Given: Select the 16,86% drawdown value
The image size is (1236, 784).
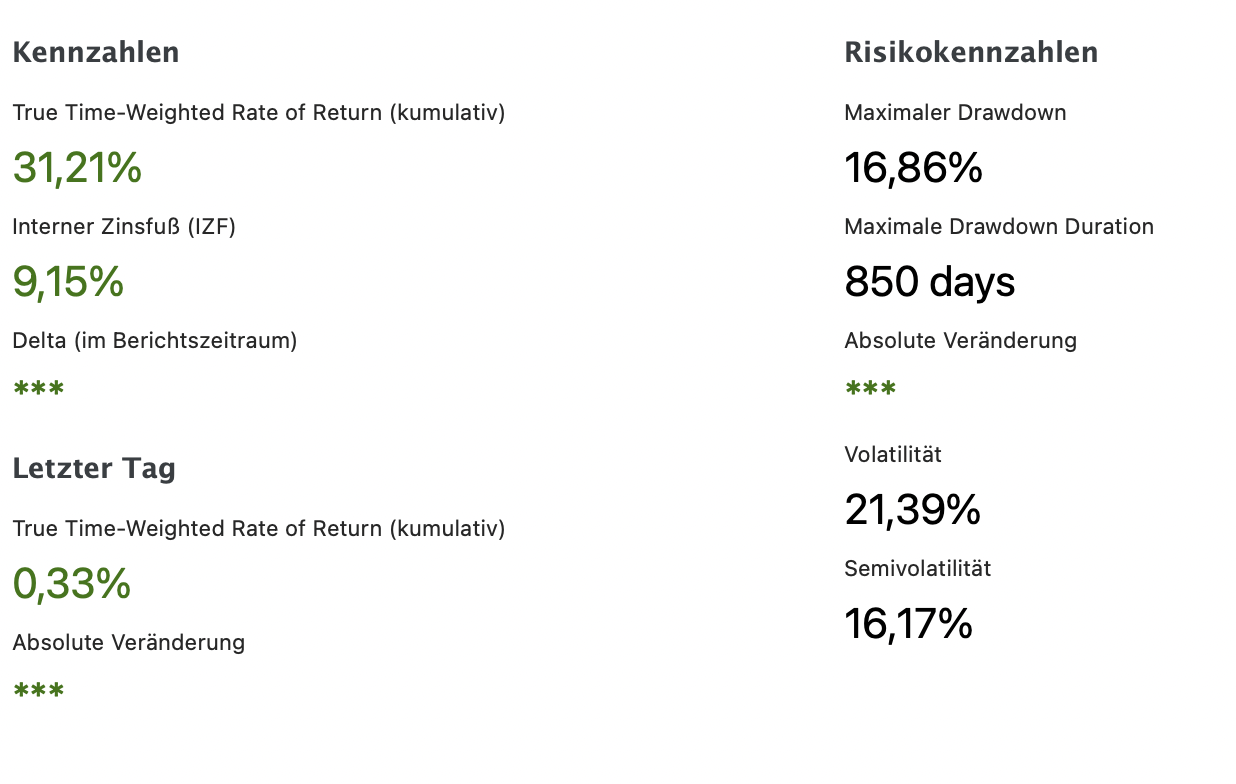Looking at the screenshot, I should click(x=913, y=168).
